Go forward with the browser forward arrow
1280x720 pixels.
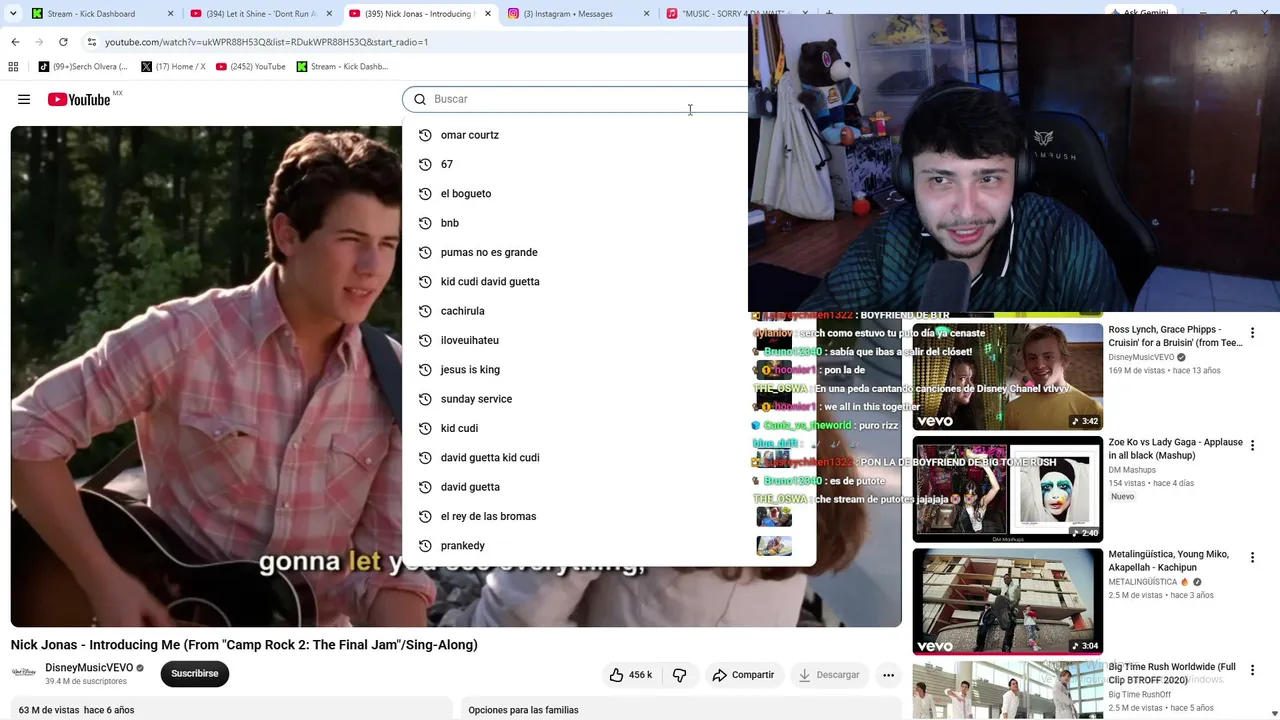coord(39,42)
